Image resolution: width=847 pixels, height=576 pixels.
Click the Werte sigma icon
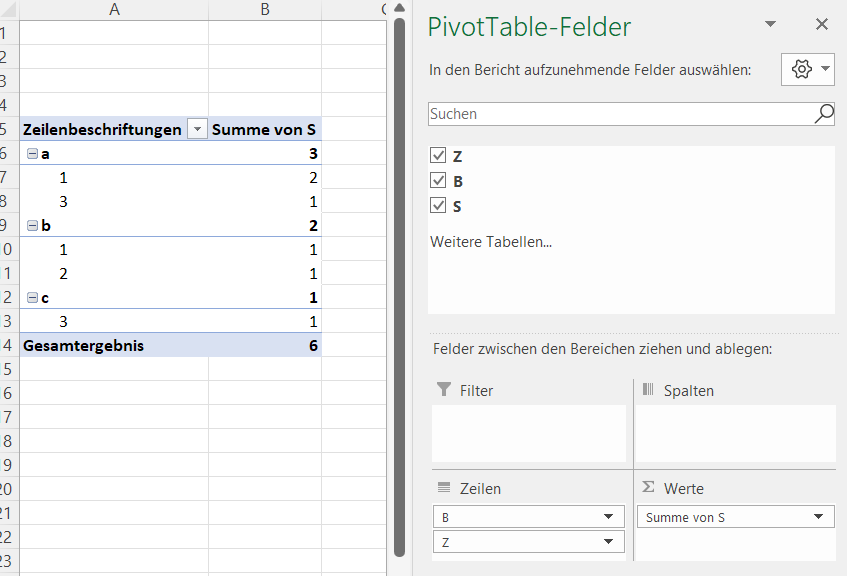(648, 488)
